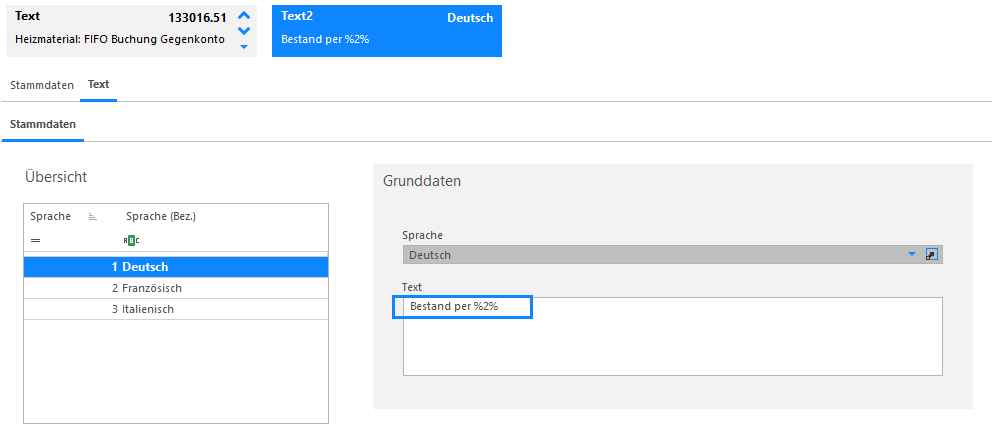Select the Italienisch row in Übersicht

pos(176,309)
